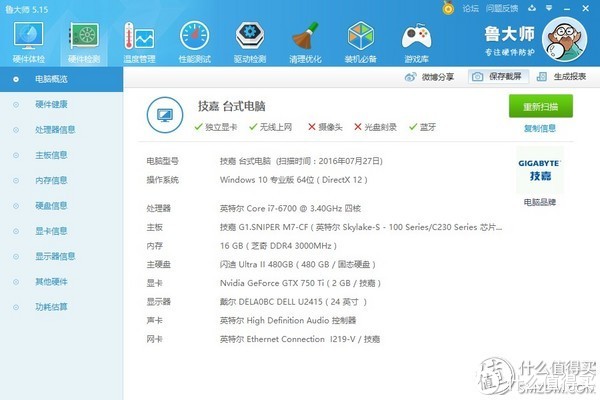Click the 闪迪 Ultra II 480GB value
Screen dimensions: 600x400
pyautogui.click(x=298, y=264)
